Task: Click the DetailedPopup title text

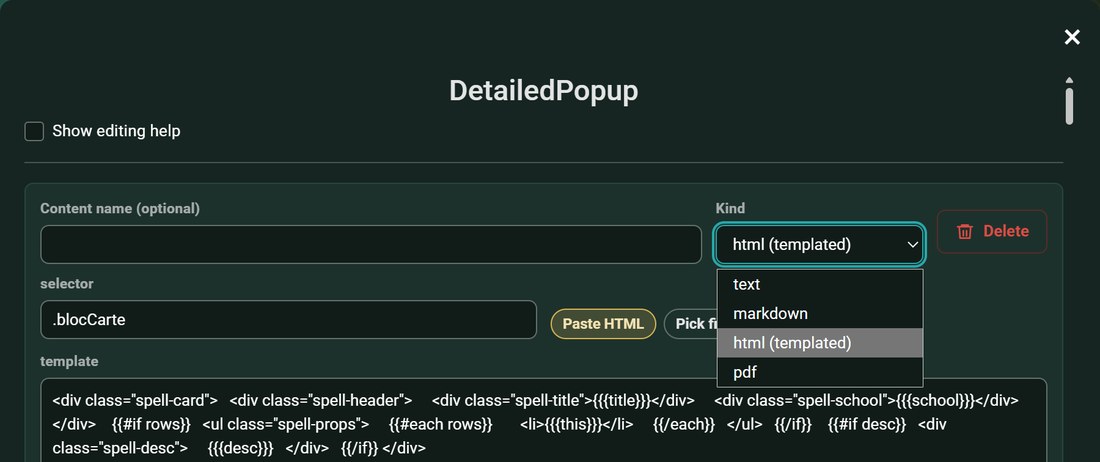Action: click(544, 91)
